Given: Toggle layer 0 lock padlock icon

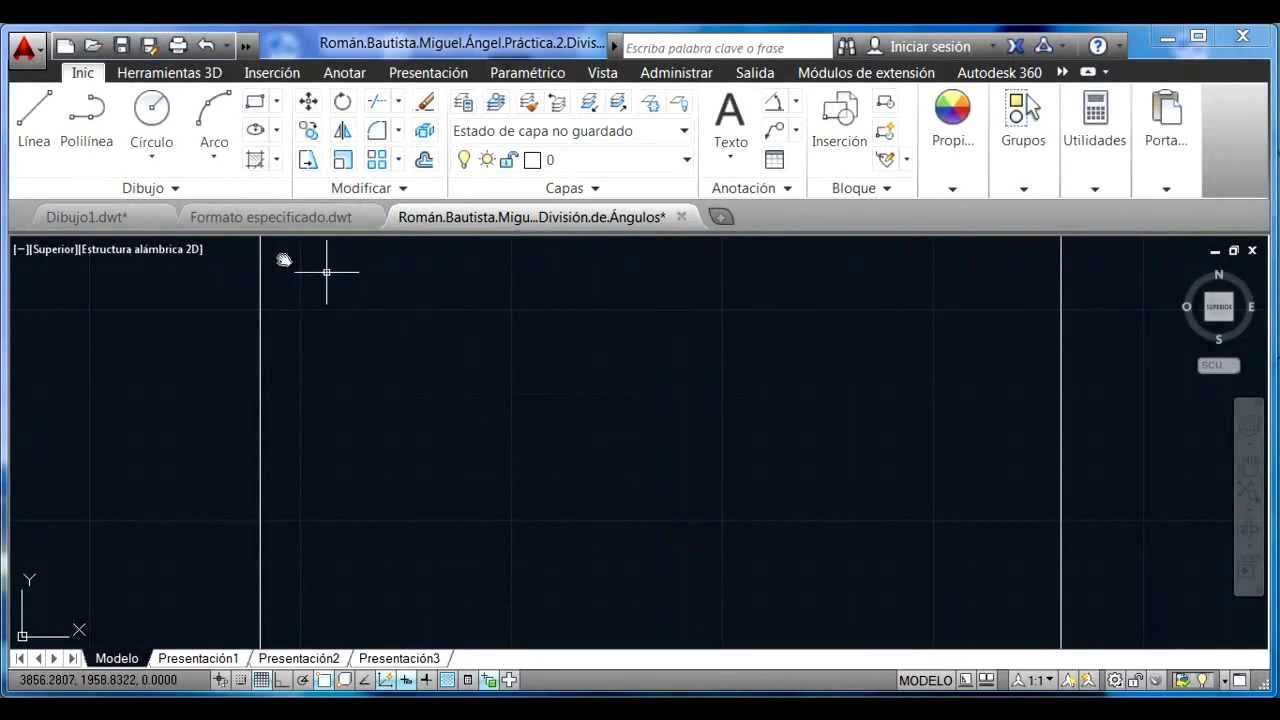Looking at the screenshot, I should coord(509,159).
